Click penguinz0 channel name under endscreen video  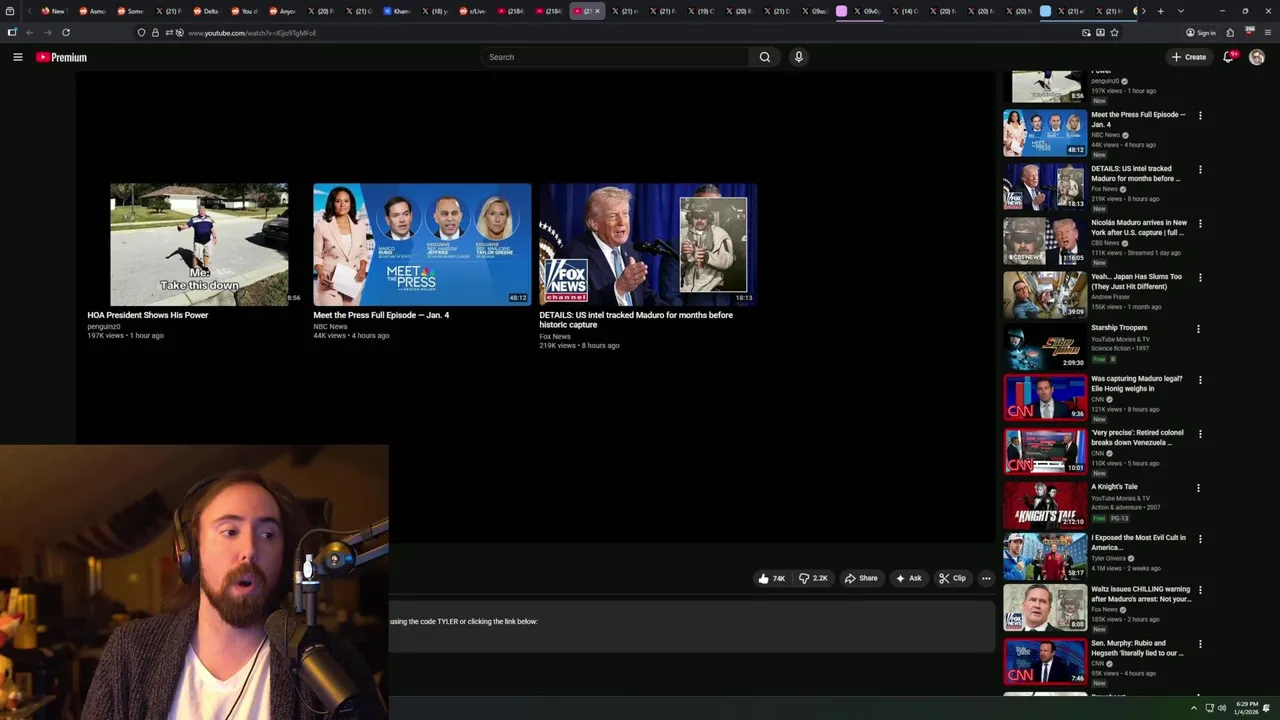click(103, 326)
